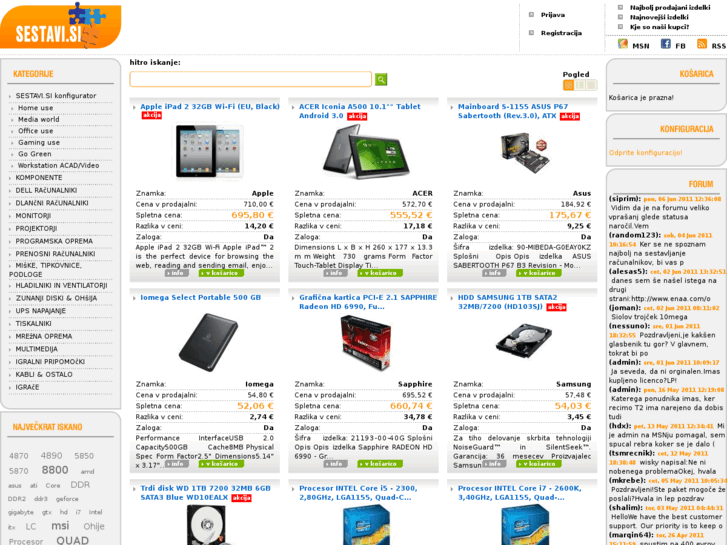
Task: Expand the KOMPONENTE category
Action: pos(39,178)
